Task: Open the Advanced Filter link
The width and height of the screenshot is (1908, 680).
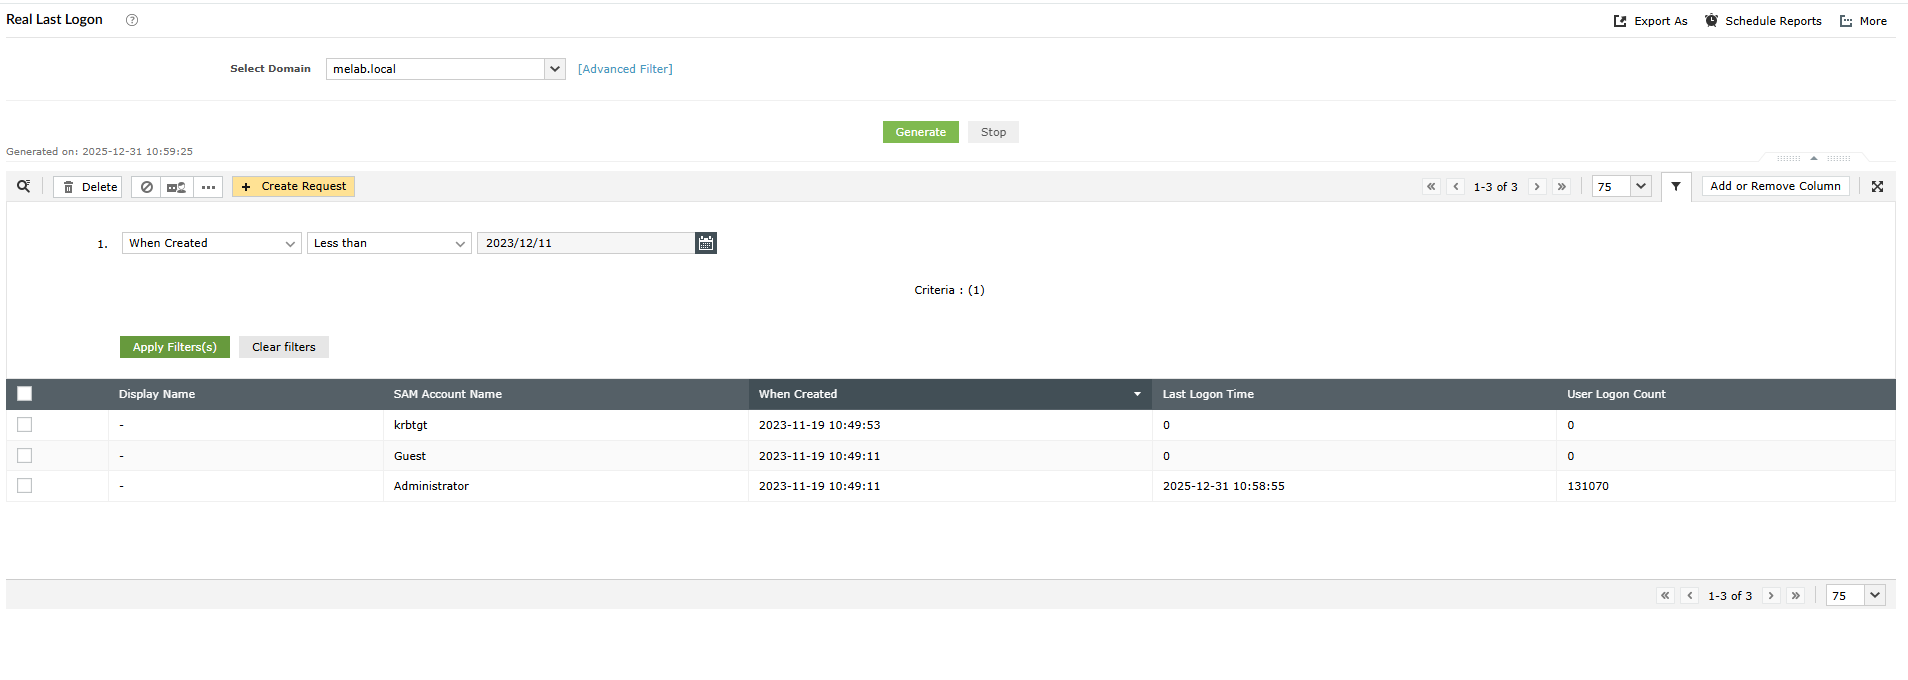Action: coord(625,69)
